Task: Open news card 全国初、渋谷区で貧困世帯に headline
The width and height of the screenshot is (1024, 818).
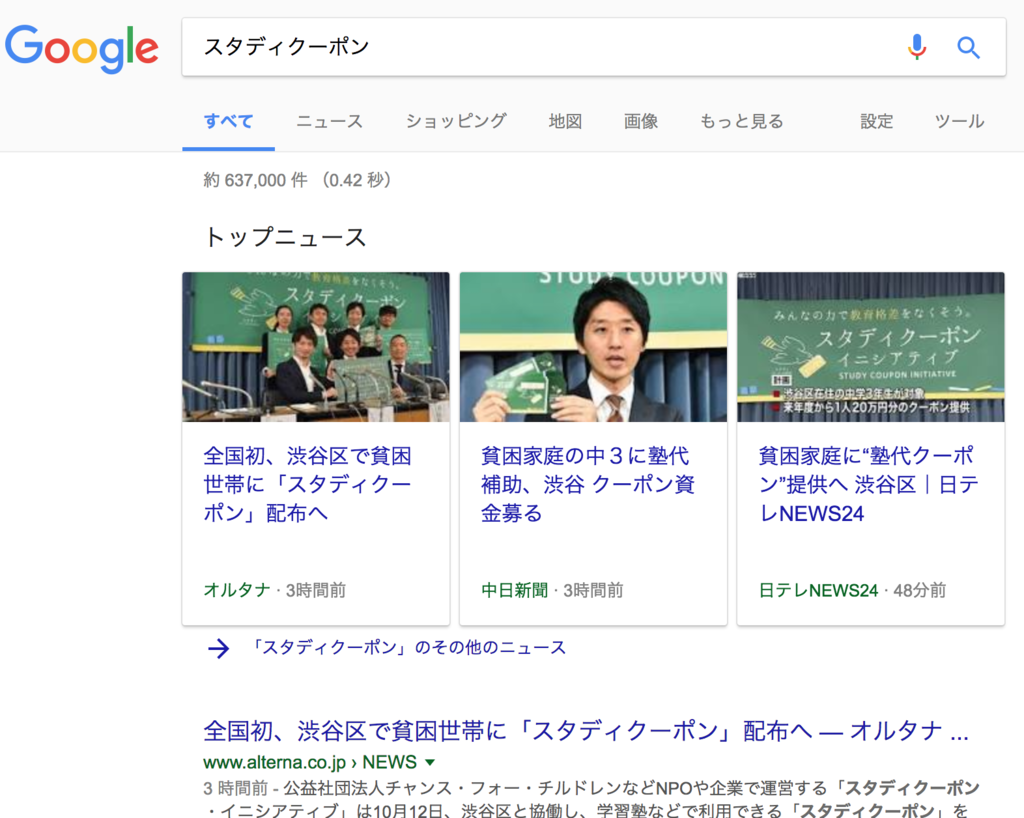Action: click(308, 484)
